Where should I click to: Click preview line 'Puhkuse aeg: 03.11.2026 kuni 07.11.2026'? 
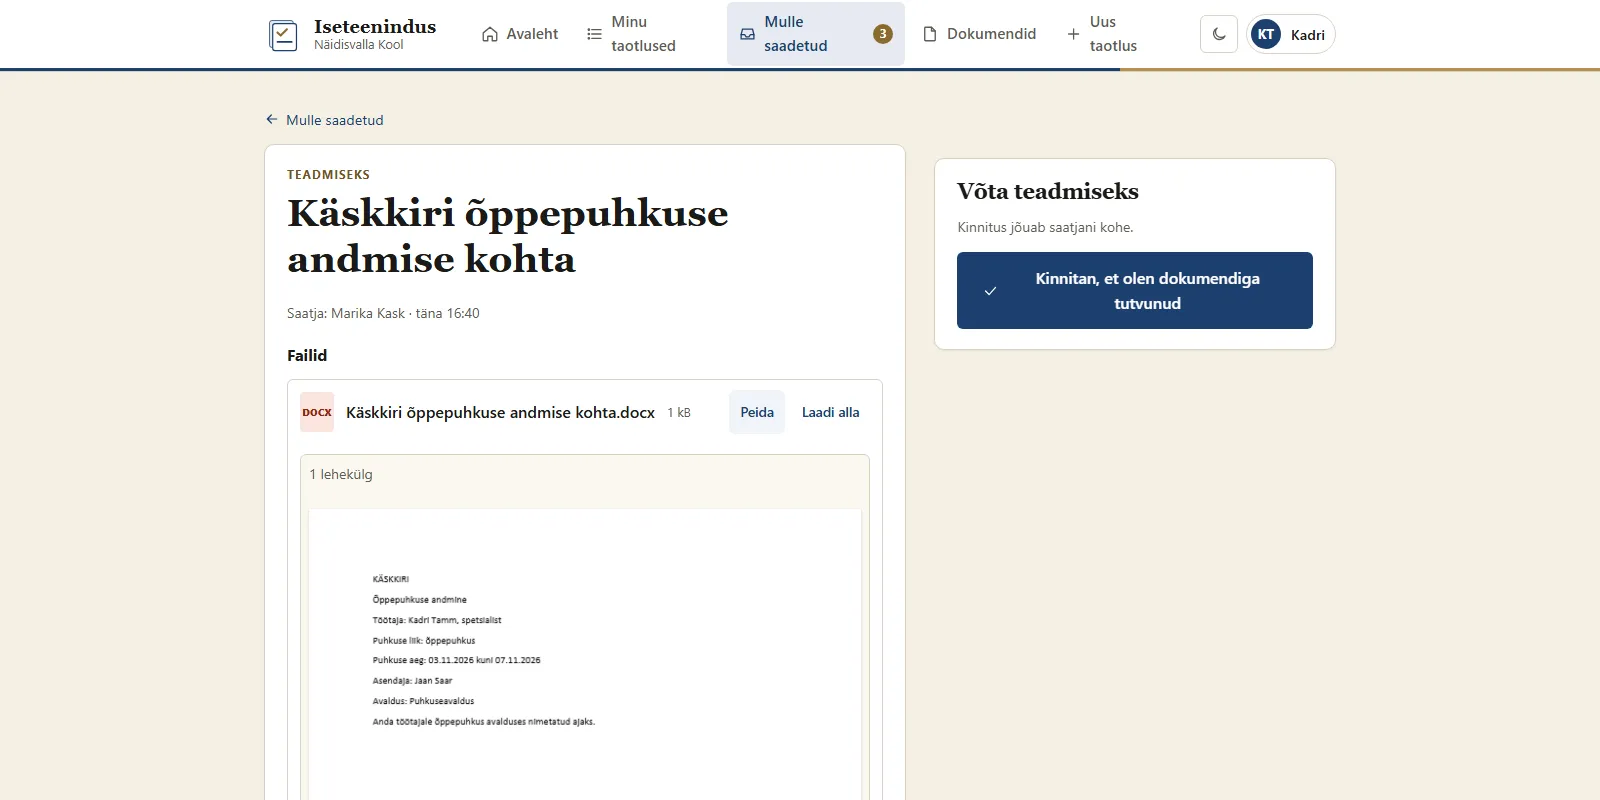click(x=456, y=660)
